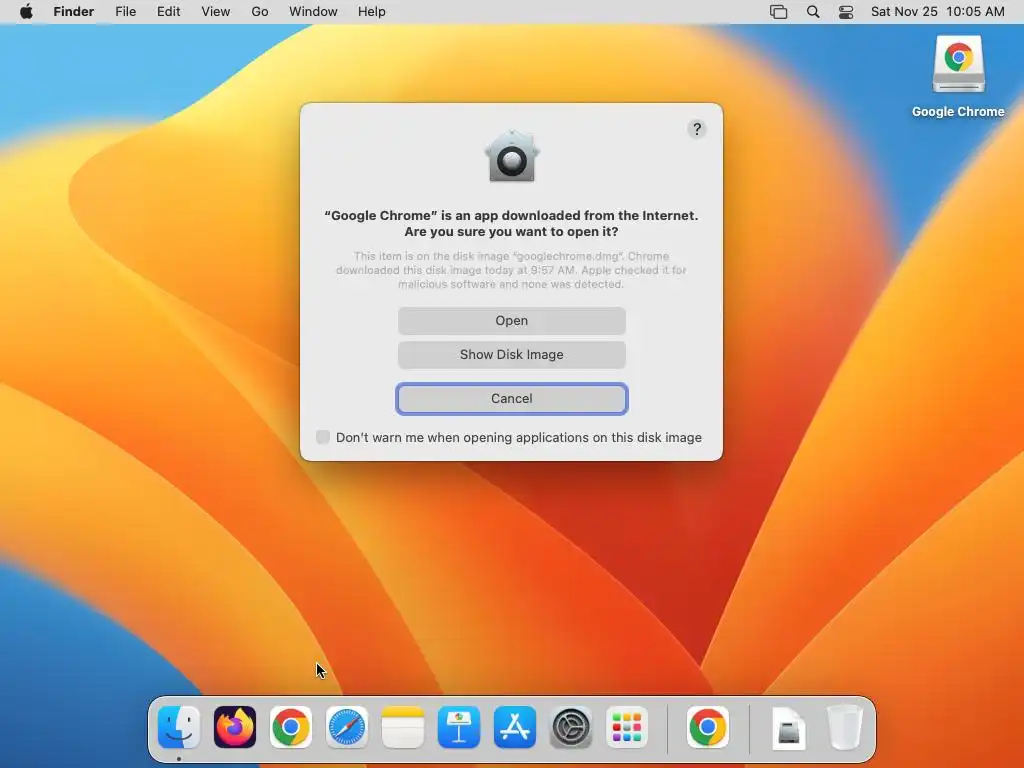
Task: Open Launchpad grid icon in Dock
Action: 627,727
